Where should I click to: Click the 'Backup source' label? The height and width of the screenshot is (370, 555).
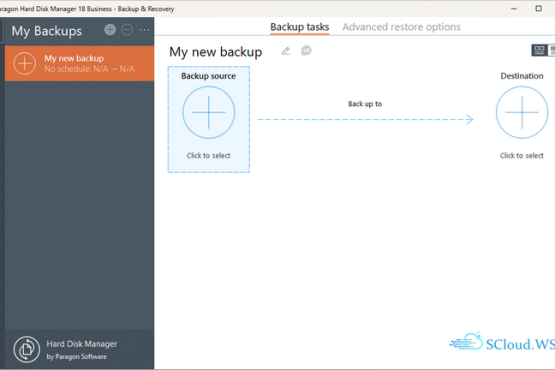point(208,76)
